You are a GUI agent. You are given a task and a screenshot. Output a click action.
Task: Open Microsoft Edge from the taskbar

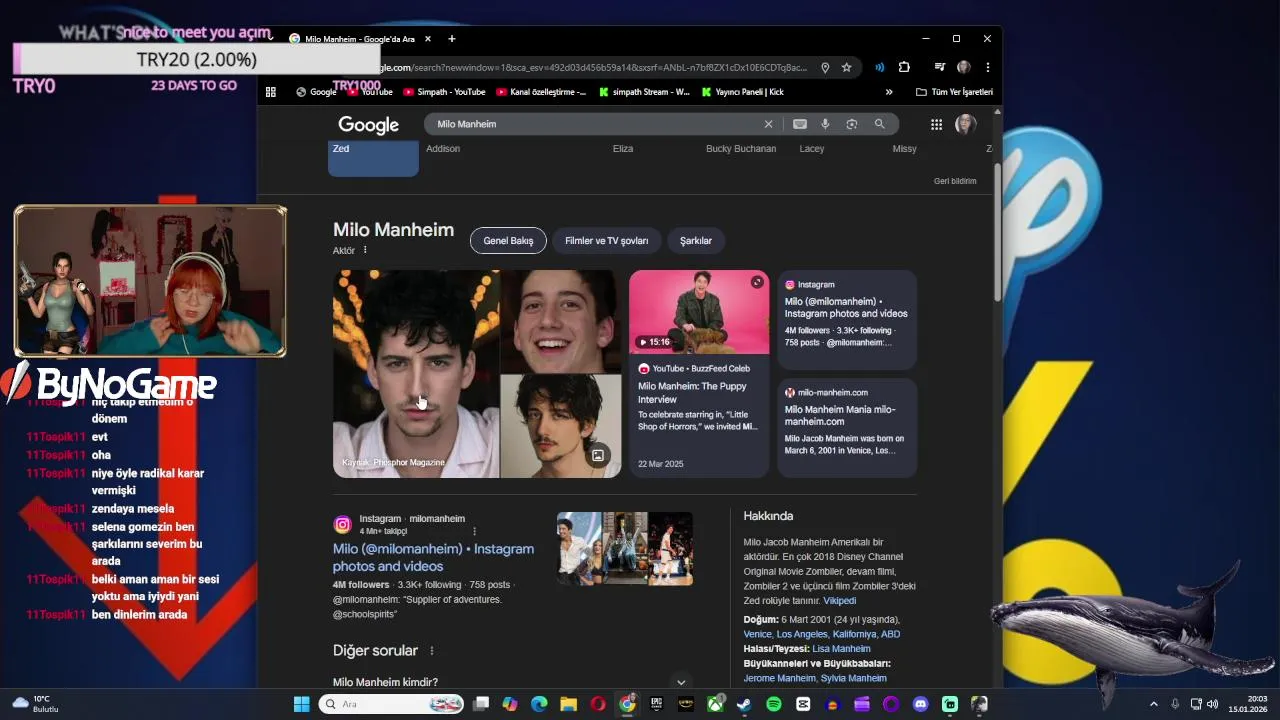pos(539,704)
